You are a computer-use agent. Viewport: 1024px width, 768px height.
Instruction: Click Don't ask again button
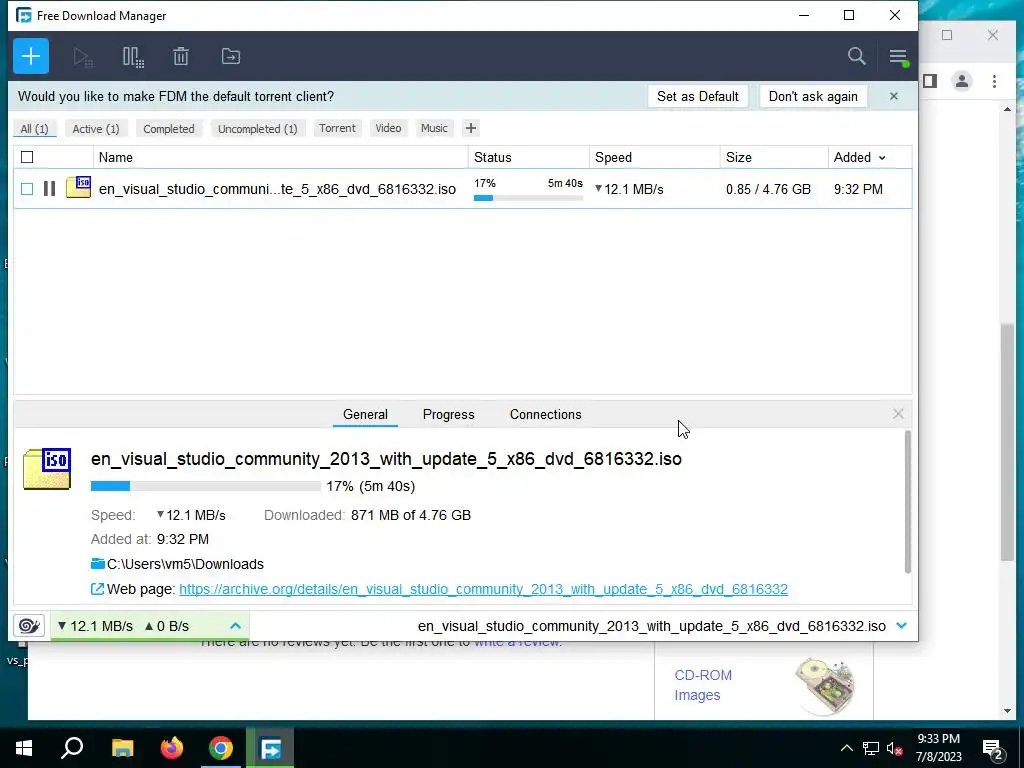pyautogui.click(x=813, y=97)
